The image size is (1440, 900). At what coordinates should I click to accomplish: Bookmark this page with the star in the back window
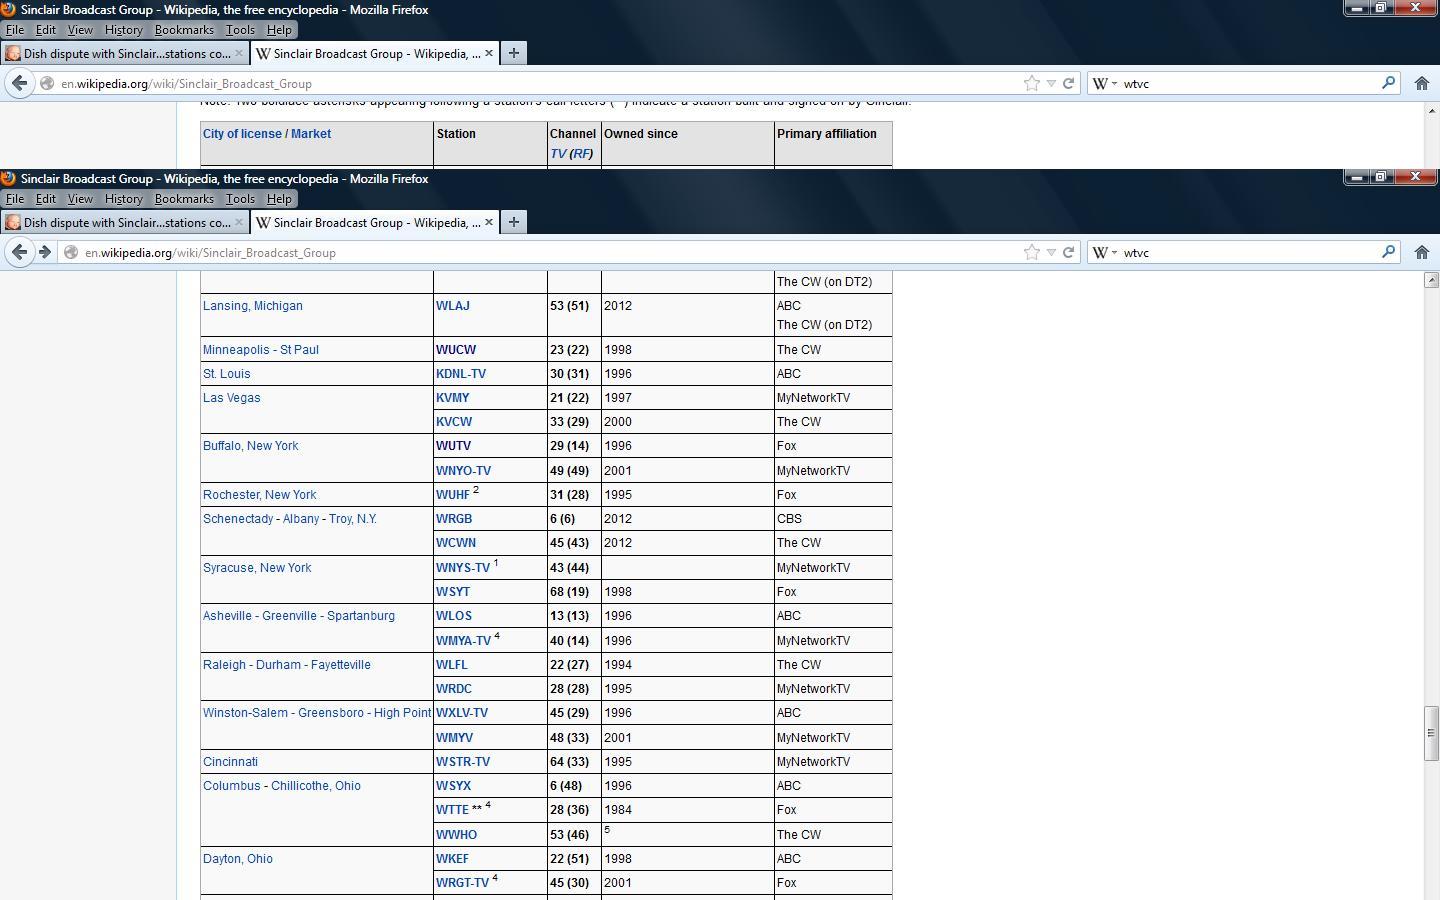(x=1032, y=83)
